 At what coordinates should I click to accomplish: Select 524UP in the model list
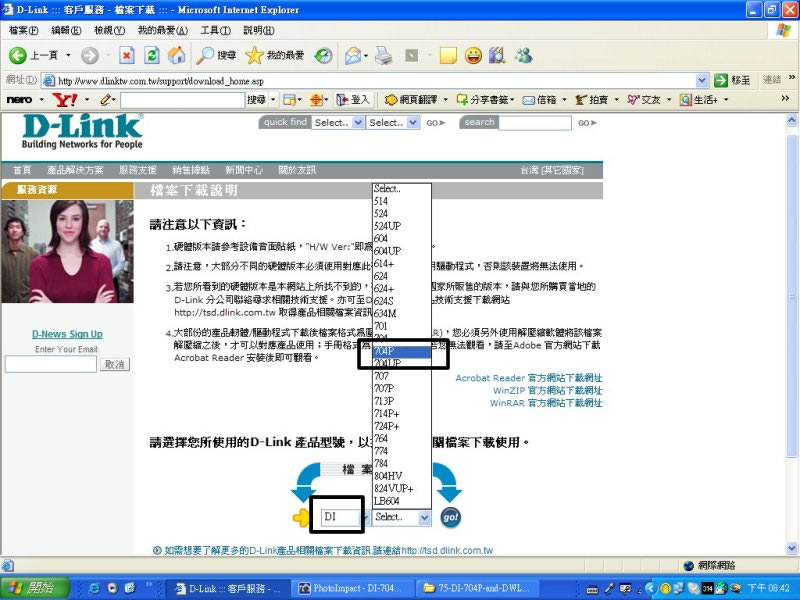point(402,226)
